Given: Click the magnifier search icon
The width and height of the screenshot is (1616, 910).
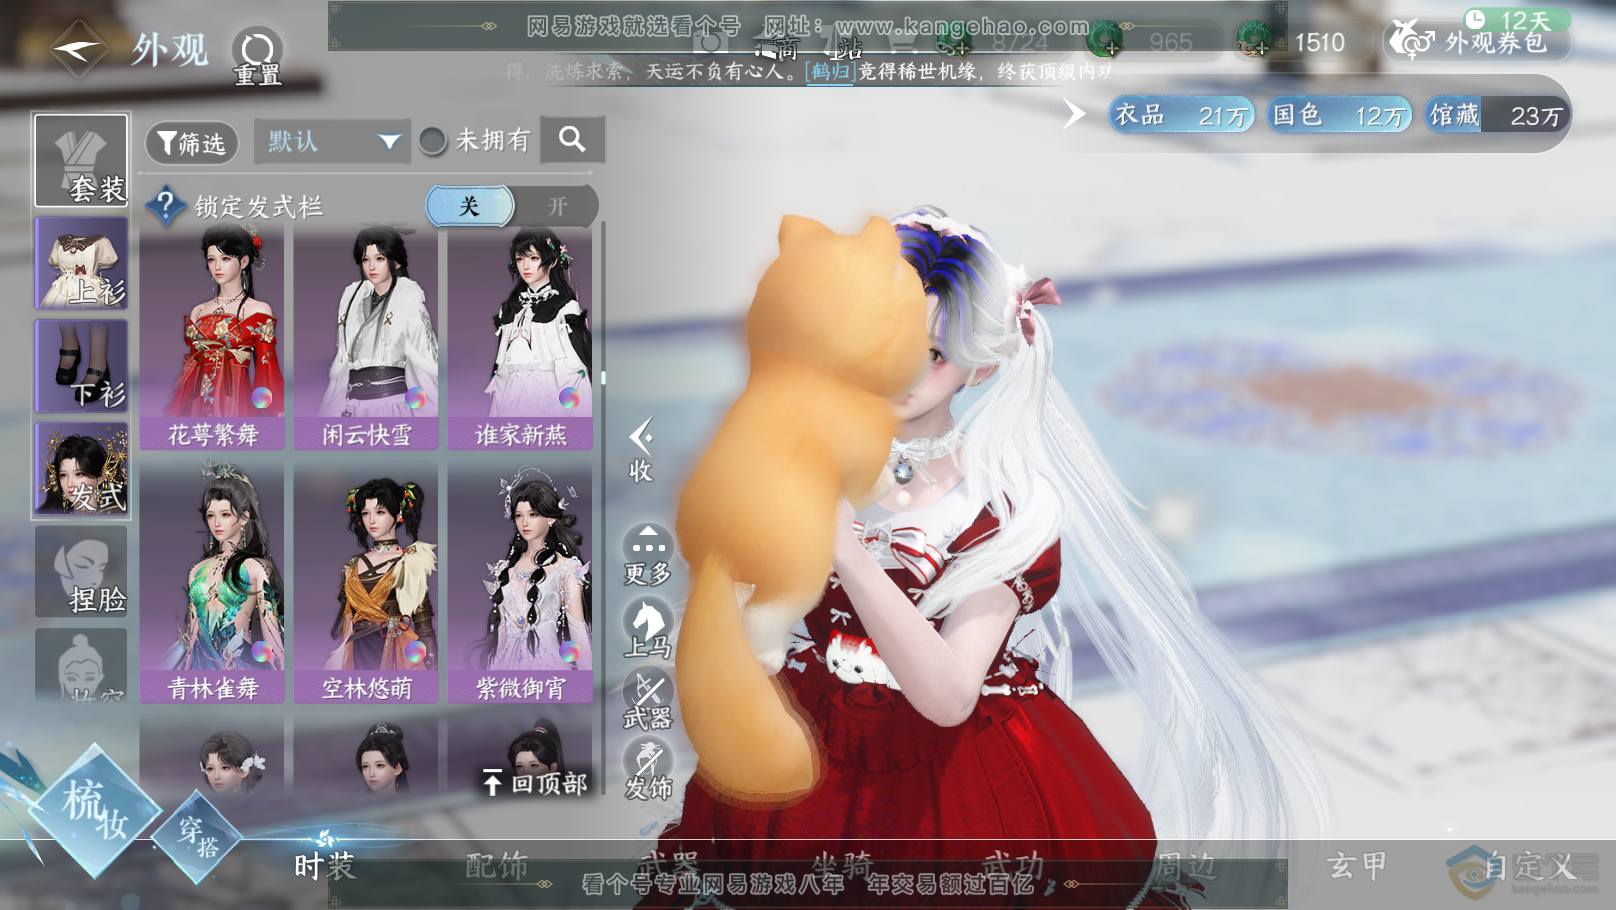Looking at the screenshot, I should tap(572, 140).
